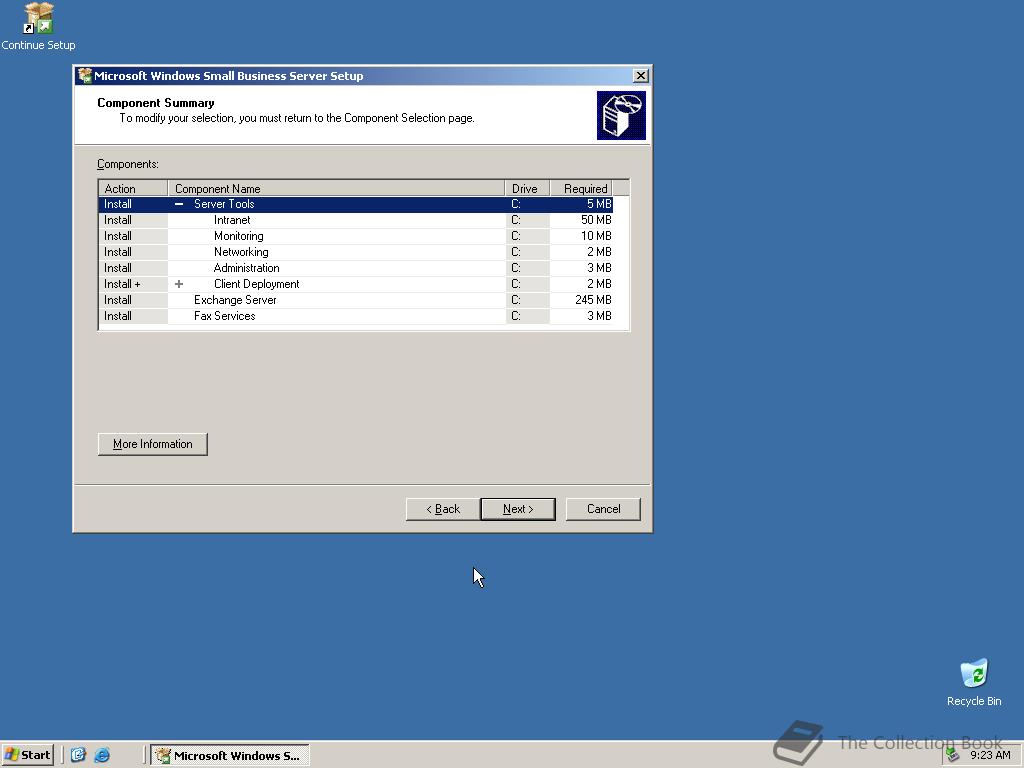Viewport: 1024px width, 768px height.
Task: Proceed with the Next button
Action: [518, 509]
